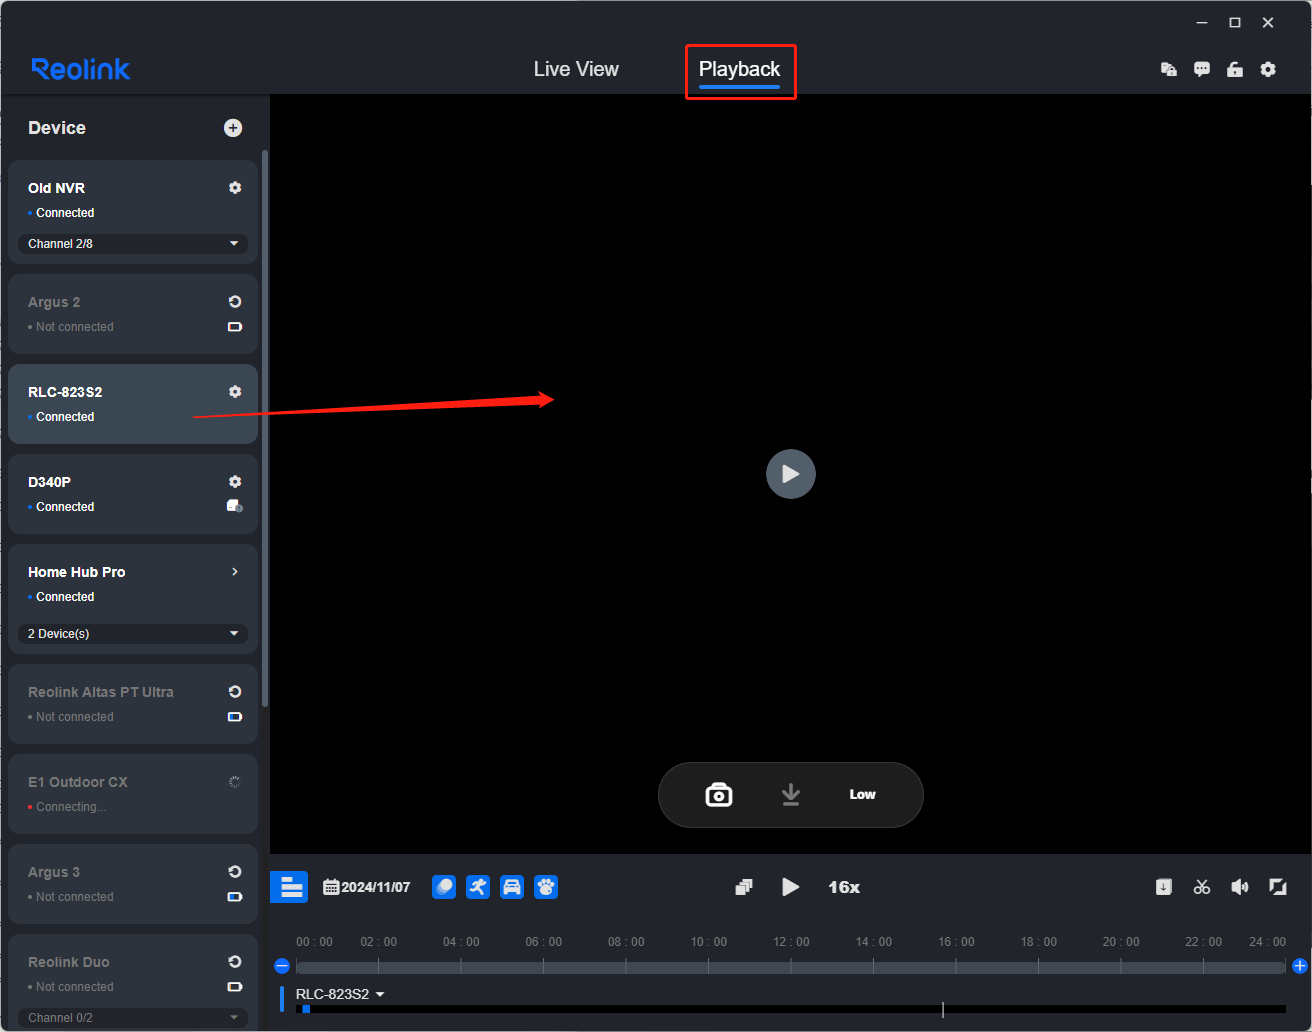
Task: Expand the Home Hub Pro chevron arrow
Action: coord(235,571)
